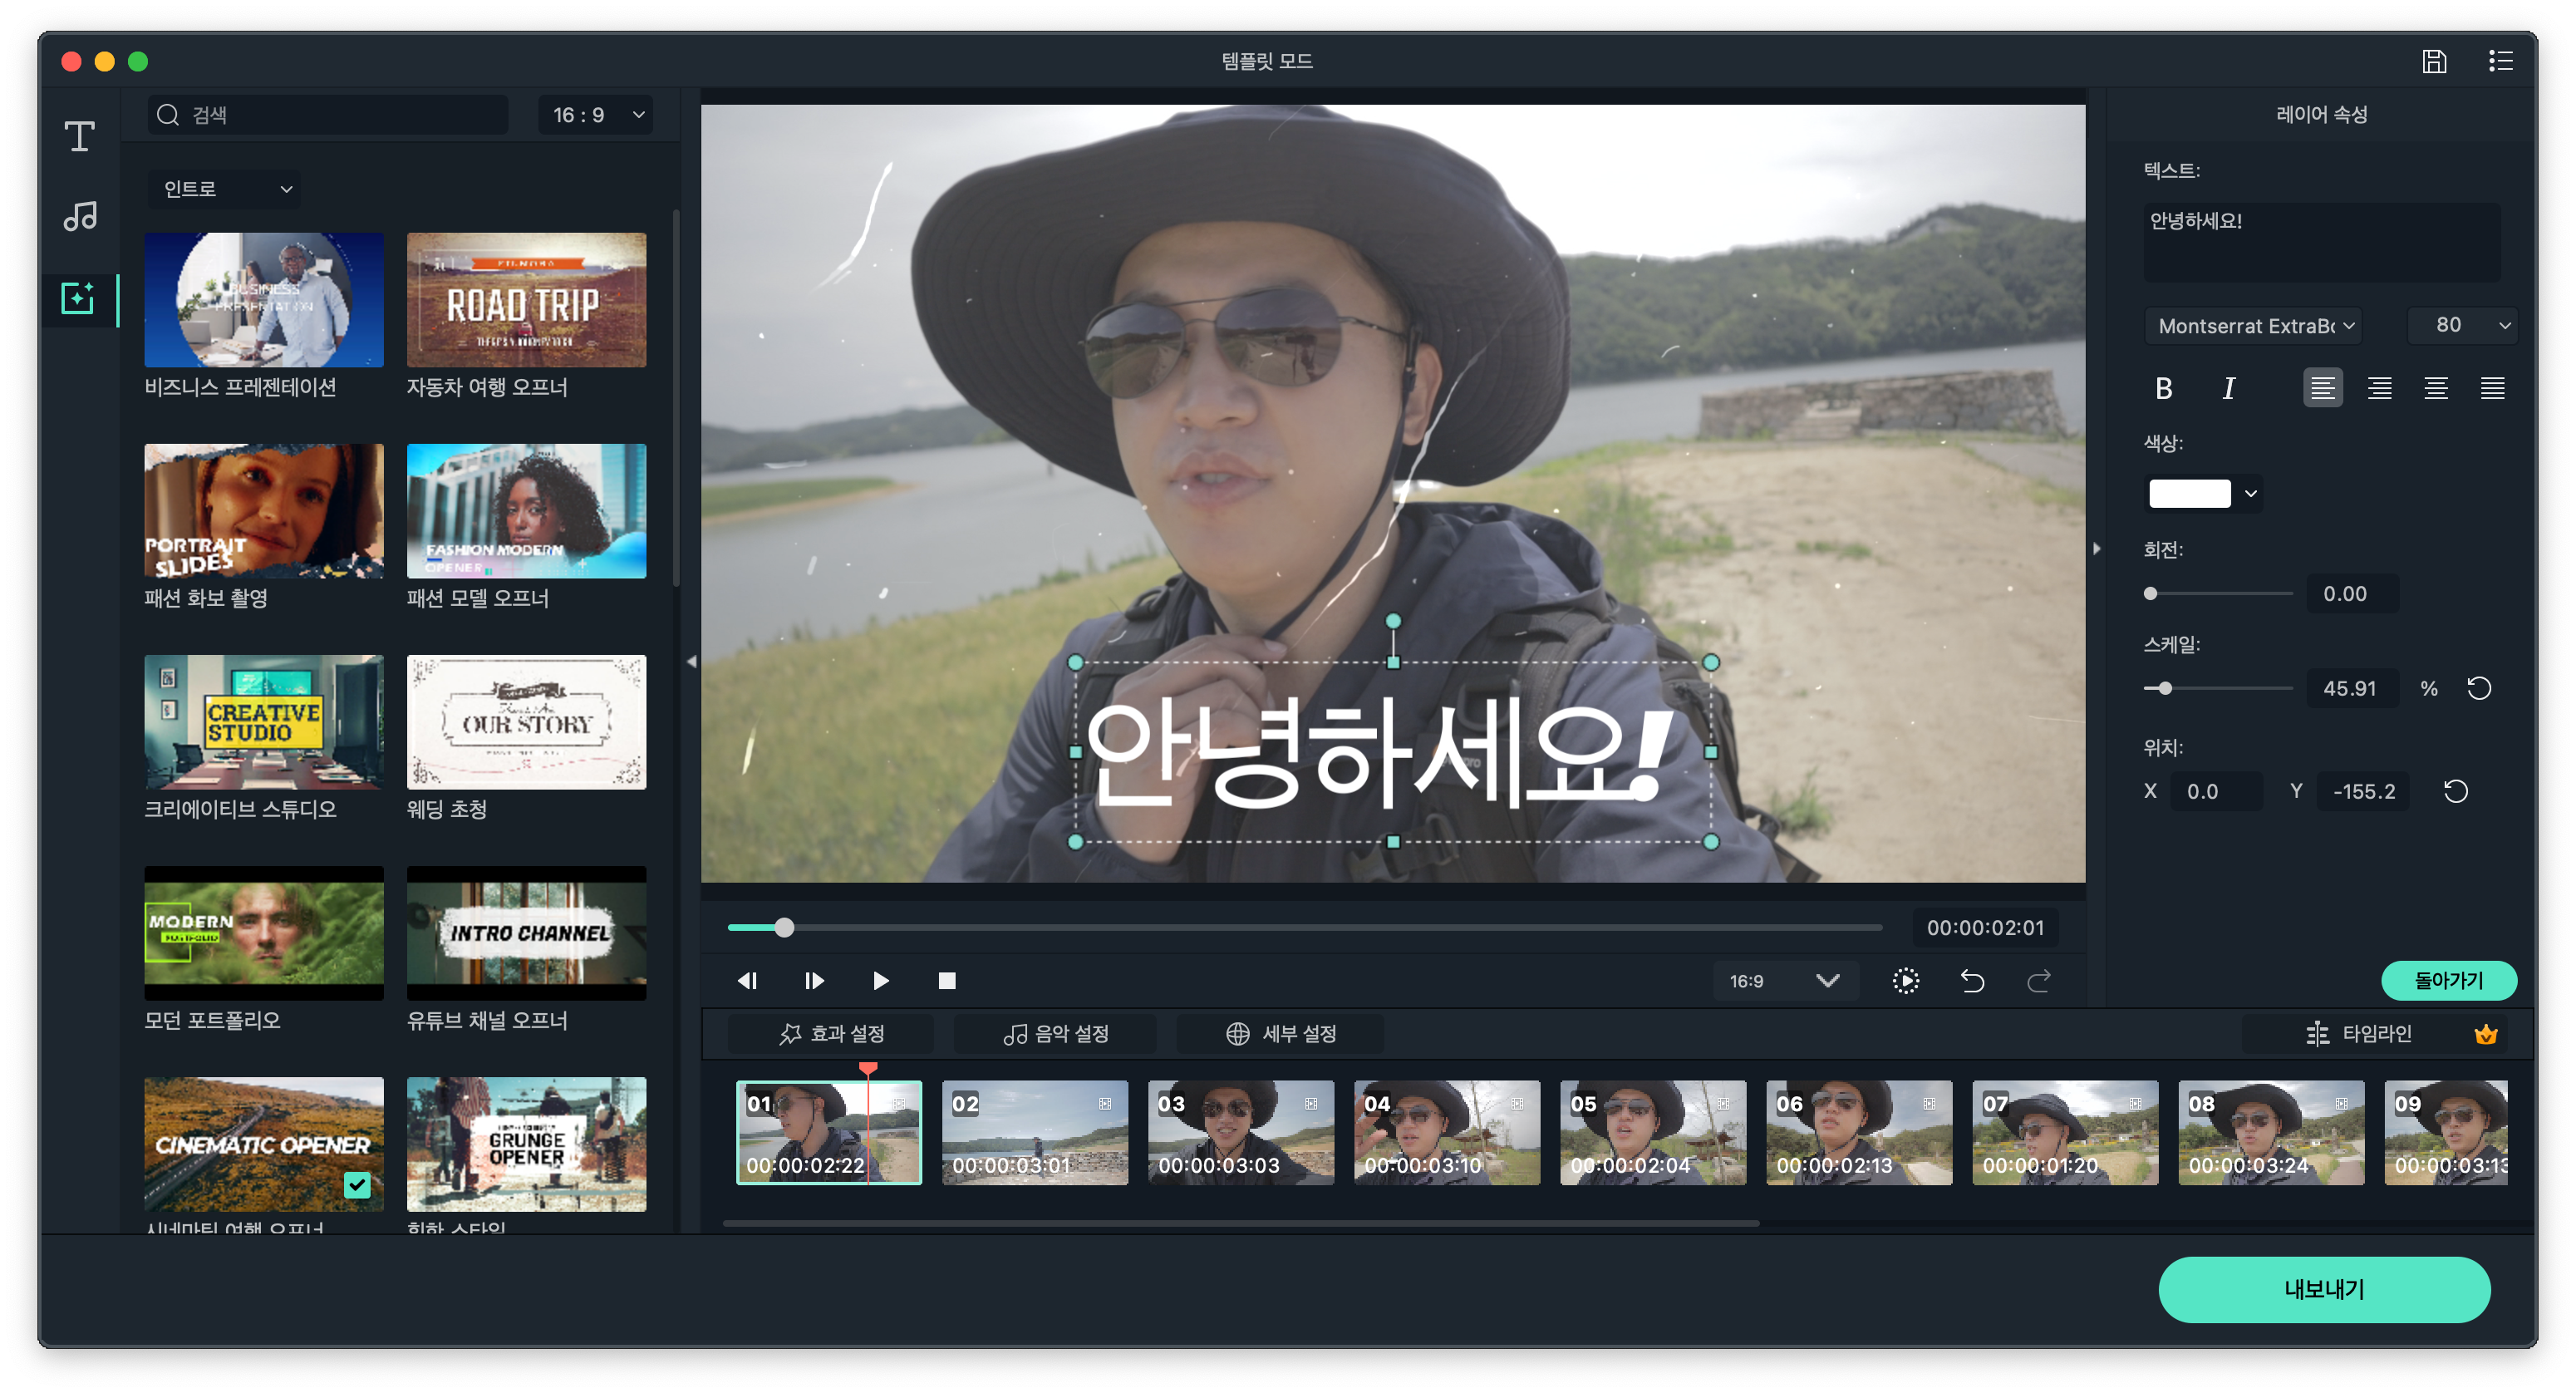Open the 세부 설정 tab
Viewport: 2576px width, 1393px height.
[1281, 1034]
